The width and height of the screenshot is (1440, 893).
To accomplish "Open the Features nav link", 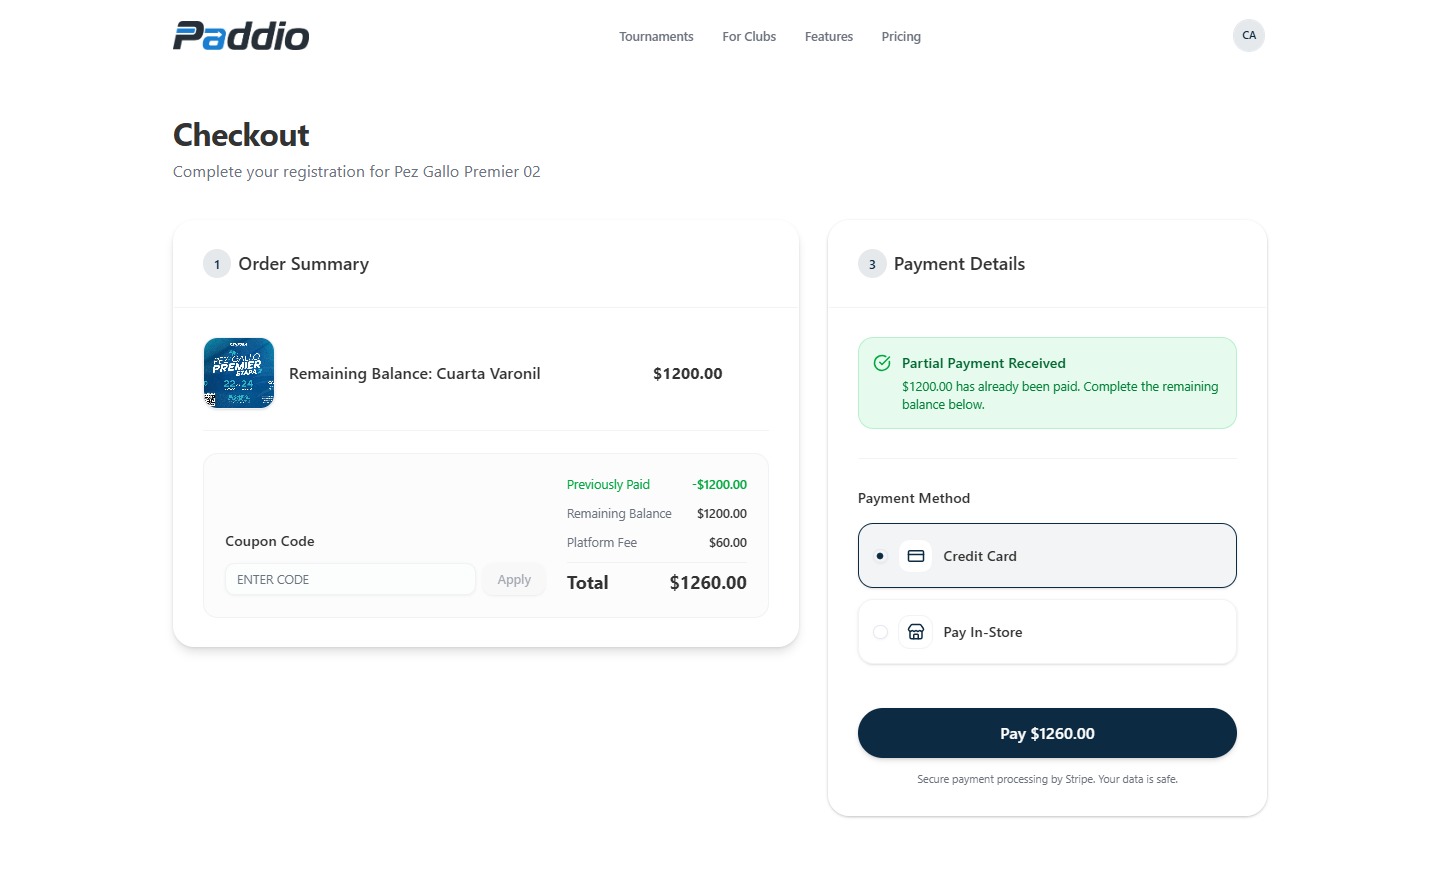I will tap(829, 36).
